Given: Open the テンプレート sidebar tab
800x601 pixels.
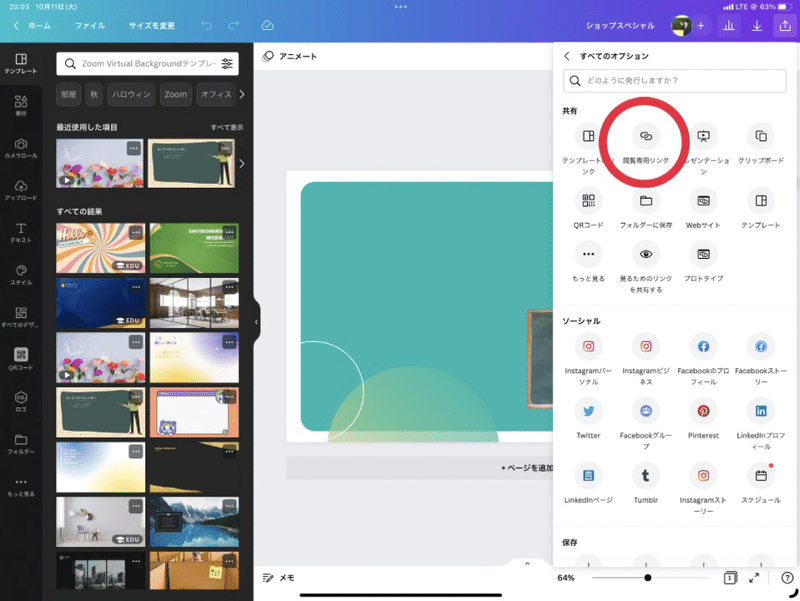Looking at the screenshot, I should click(21, 63).
